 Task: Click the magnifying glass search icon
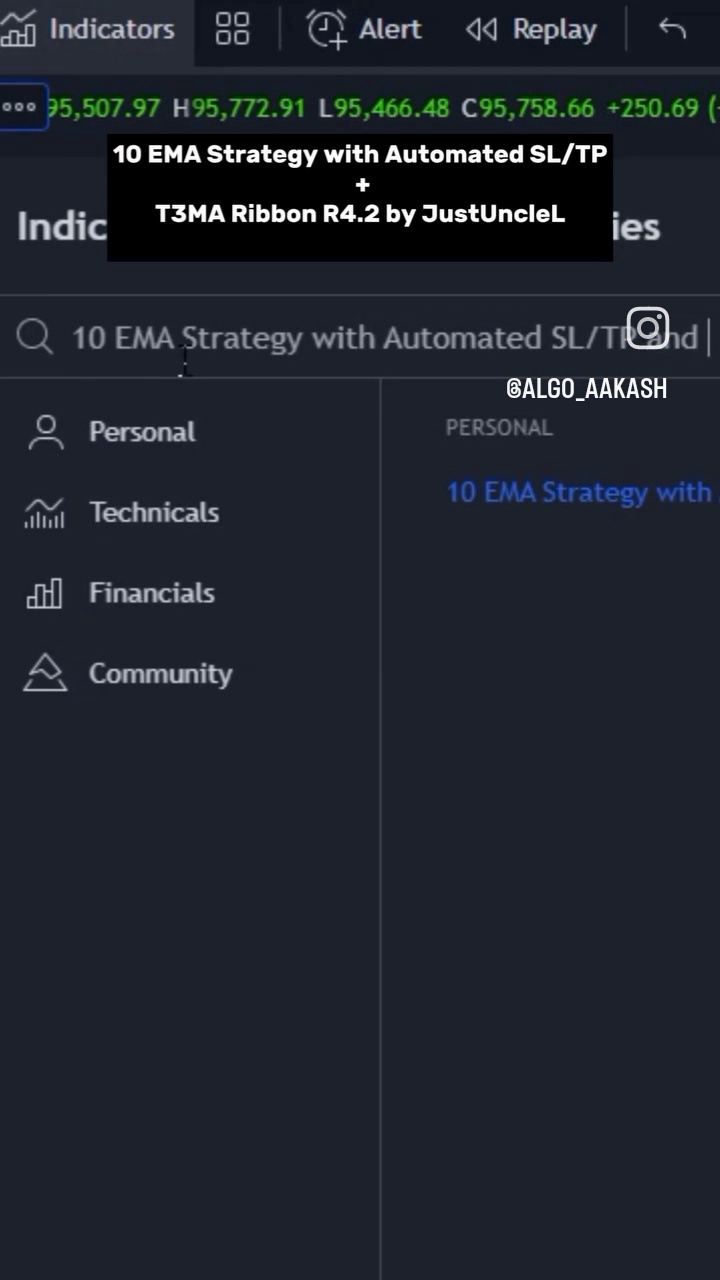click(34, 337)
